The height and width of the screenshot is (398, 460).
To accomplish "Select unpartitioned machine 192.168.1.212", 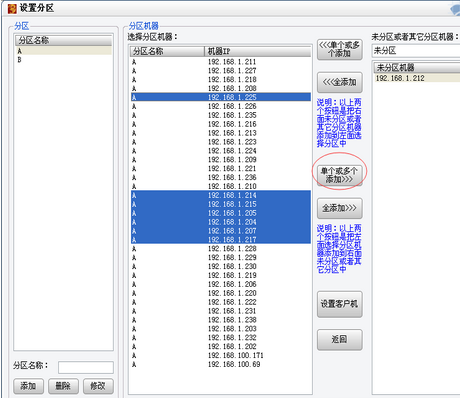I will pyautogui.click(x=417, y=78).
